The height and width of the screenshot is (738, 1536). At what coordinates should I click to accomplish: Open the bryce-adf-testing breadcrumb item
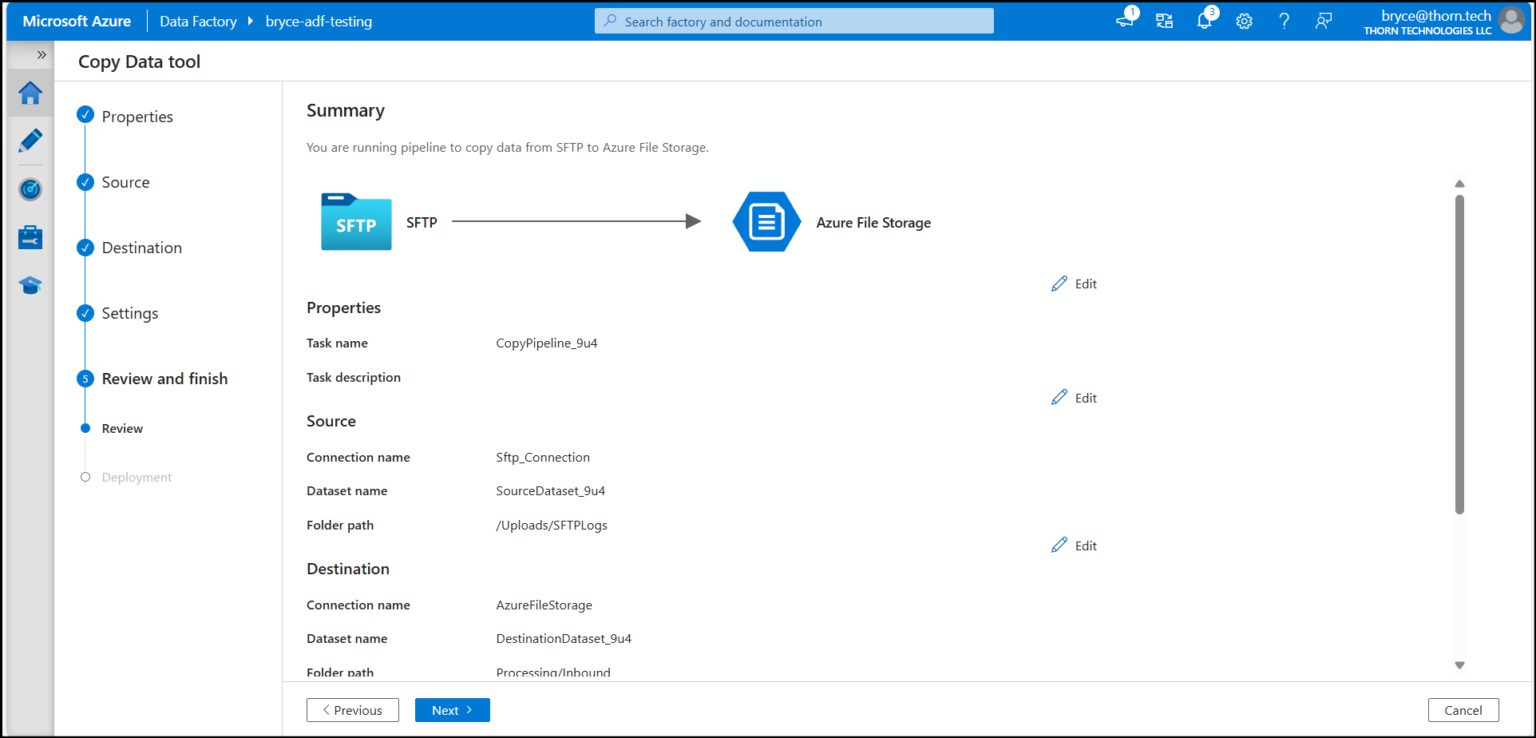click(318, 20)
